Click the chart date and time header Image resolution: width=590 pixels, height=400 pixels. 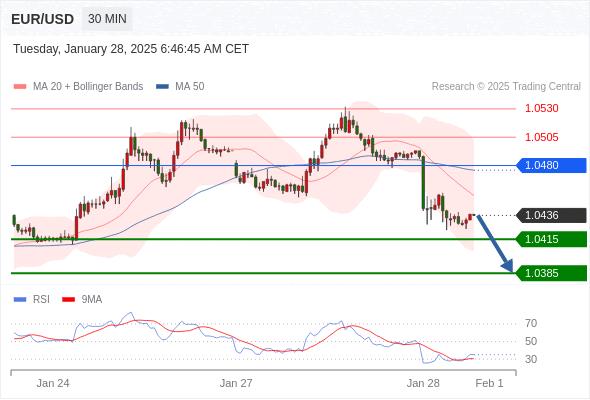tap(131, 49)
